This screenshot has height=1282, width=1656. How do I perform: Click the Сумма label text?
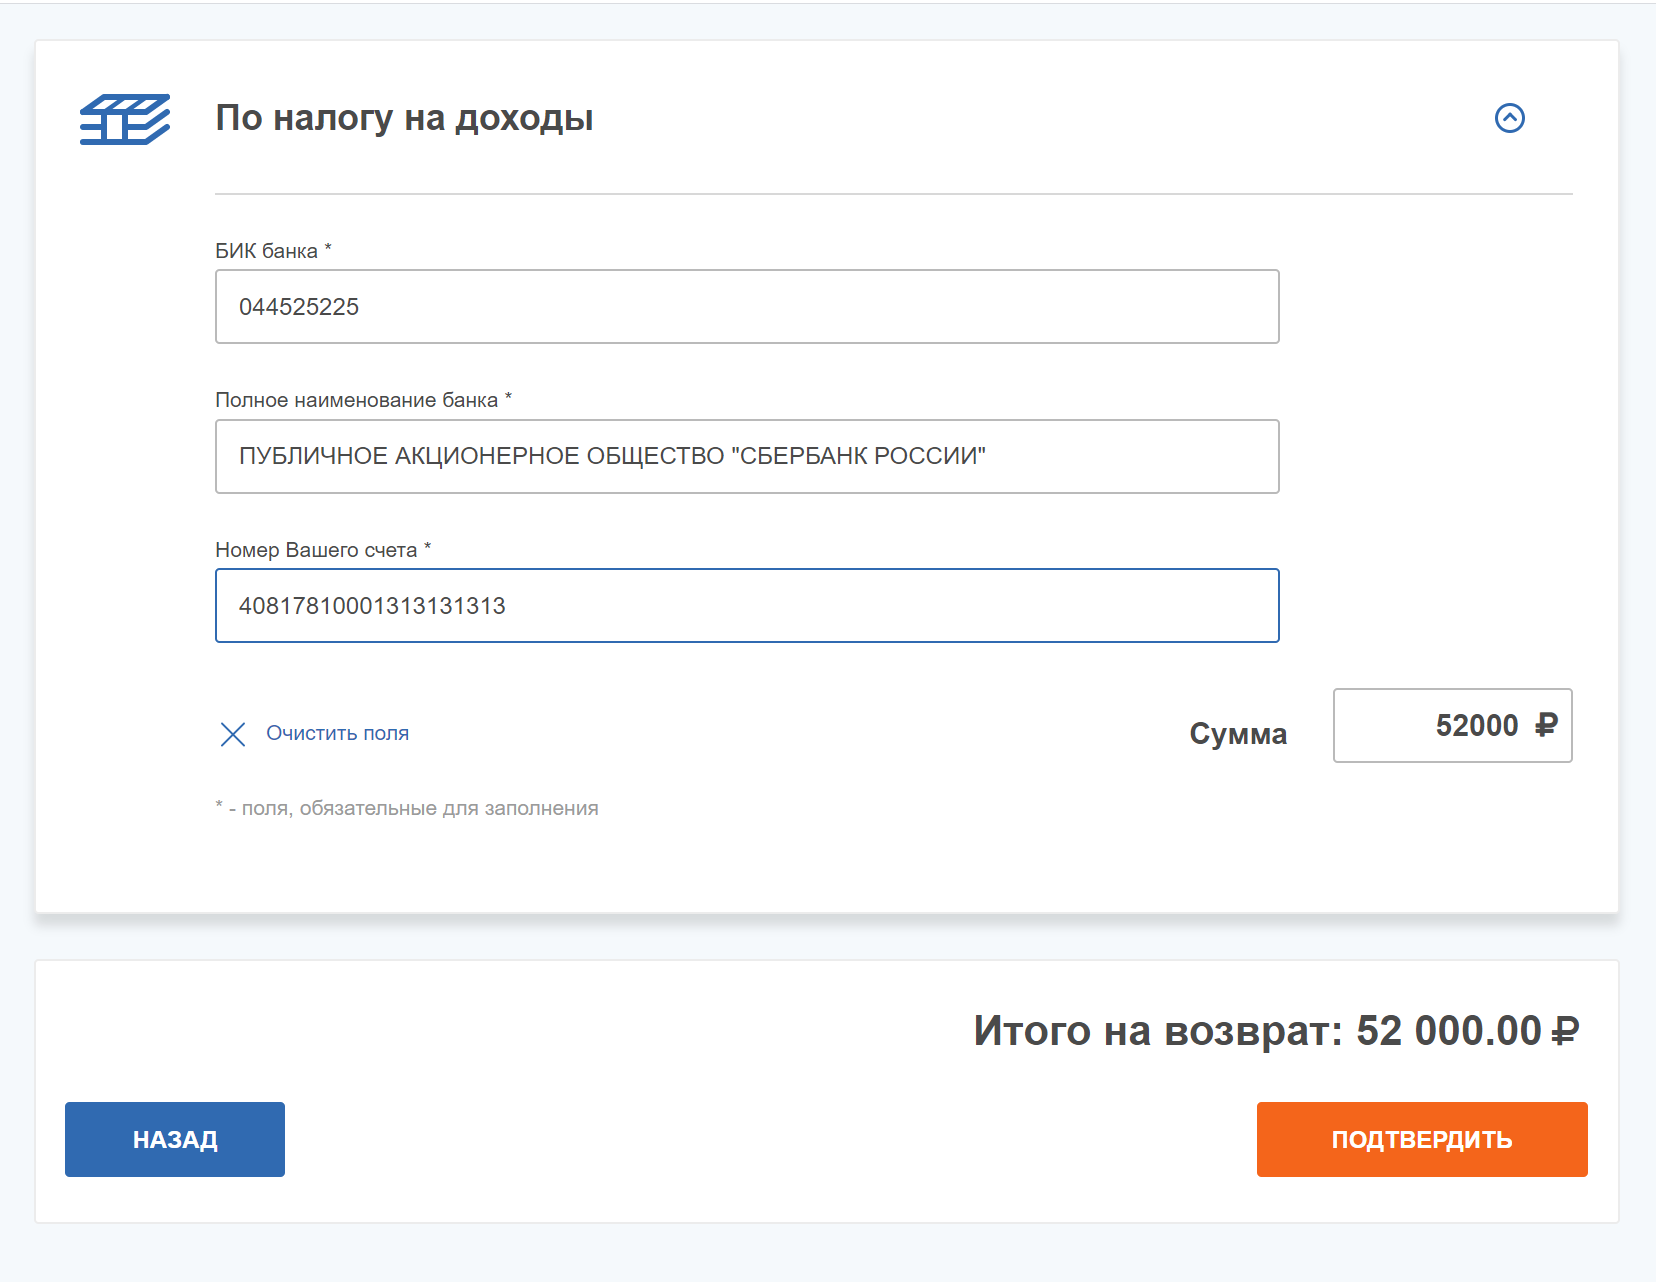pos(1237,734)
